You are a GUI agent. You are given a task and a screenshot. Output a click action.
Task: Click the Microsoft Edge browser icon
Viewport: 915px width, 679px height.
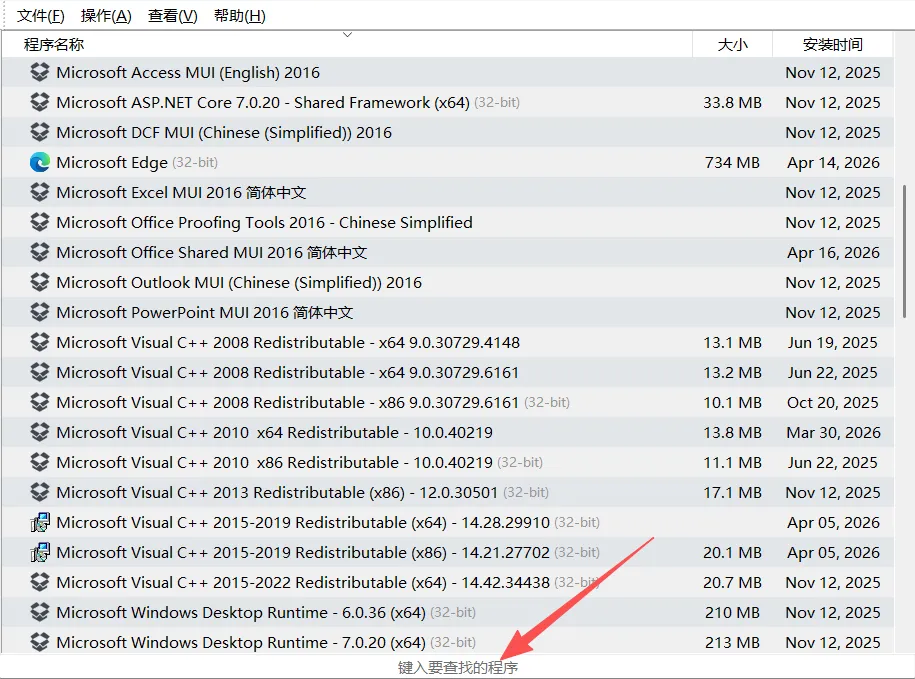[40, 162]
